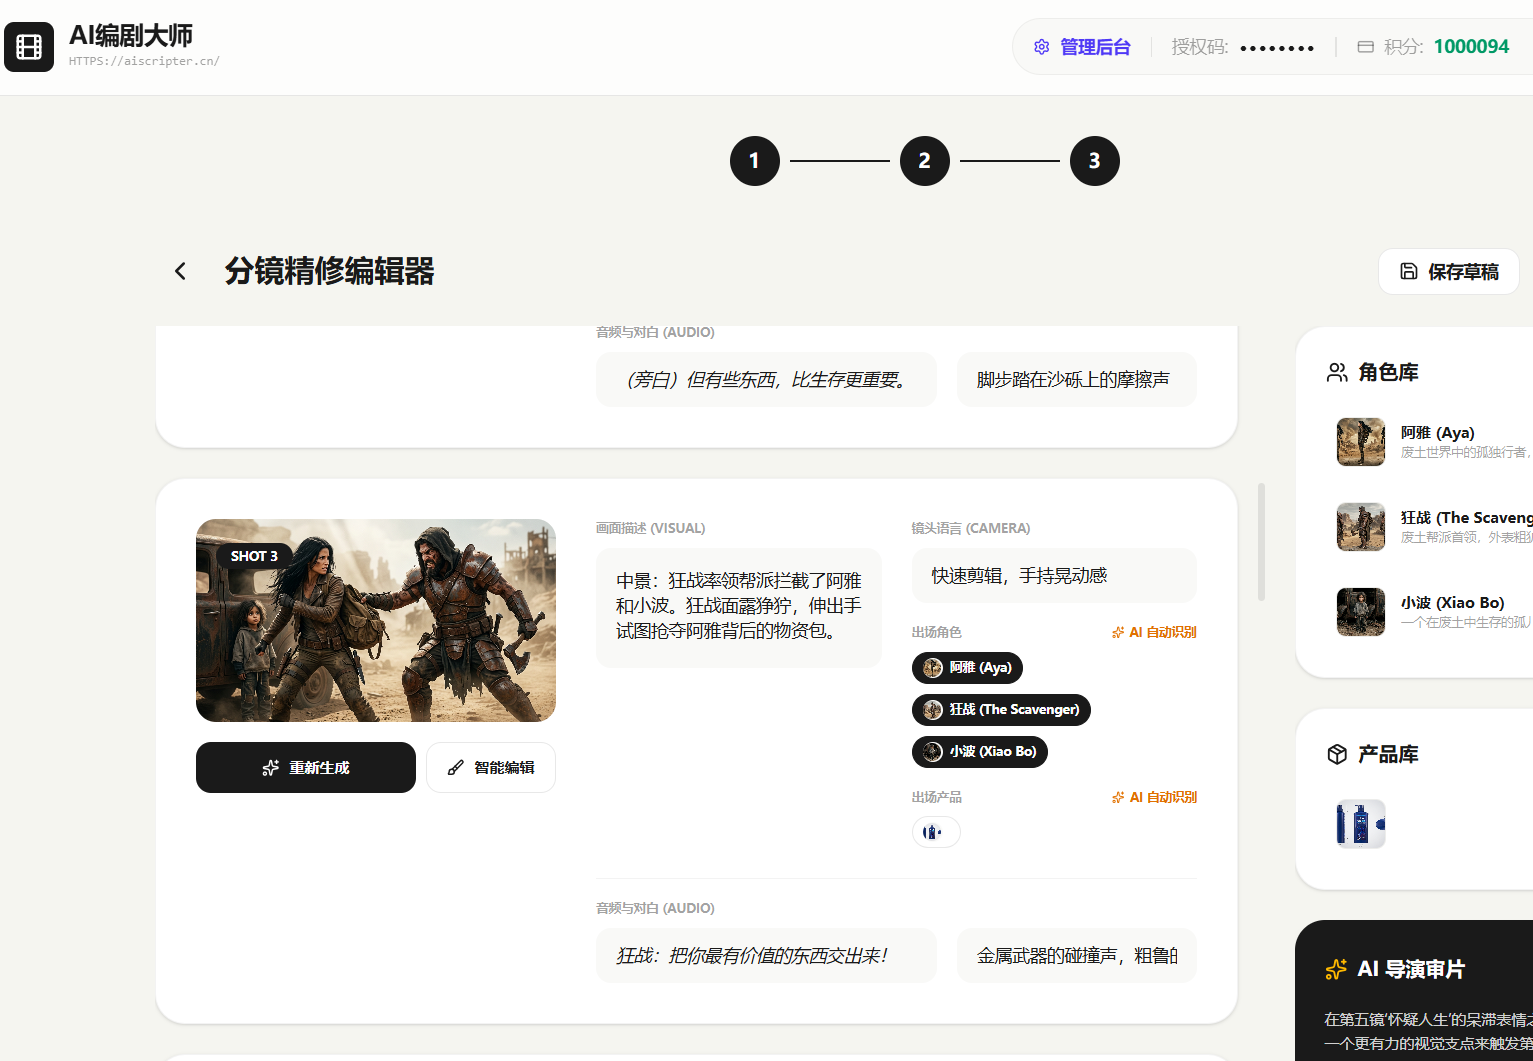
Task: Toggle the 小波 (Xiao Bo) character tag
Action: tap(979, 752)
